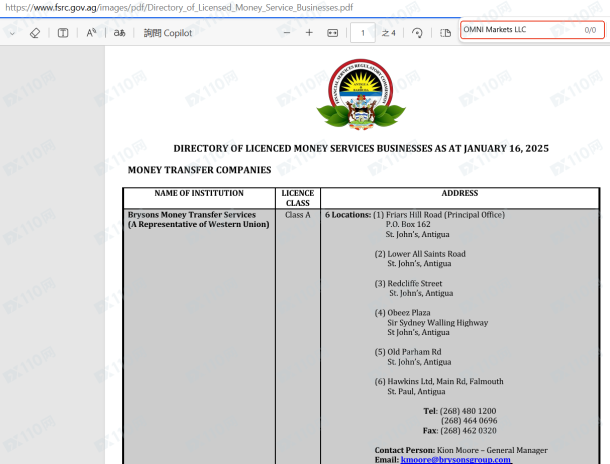610x464 pixels.
Task: Click the Add text tool icon
Action: (x=63, y=33)
